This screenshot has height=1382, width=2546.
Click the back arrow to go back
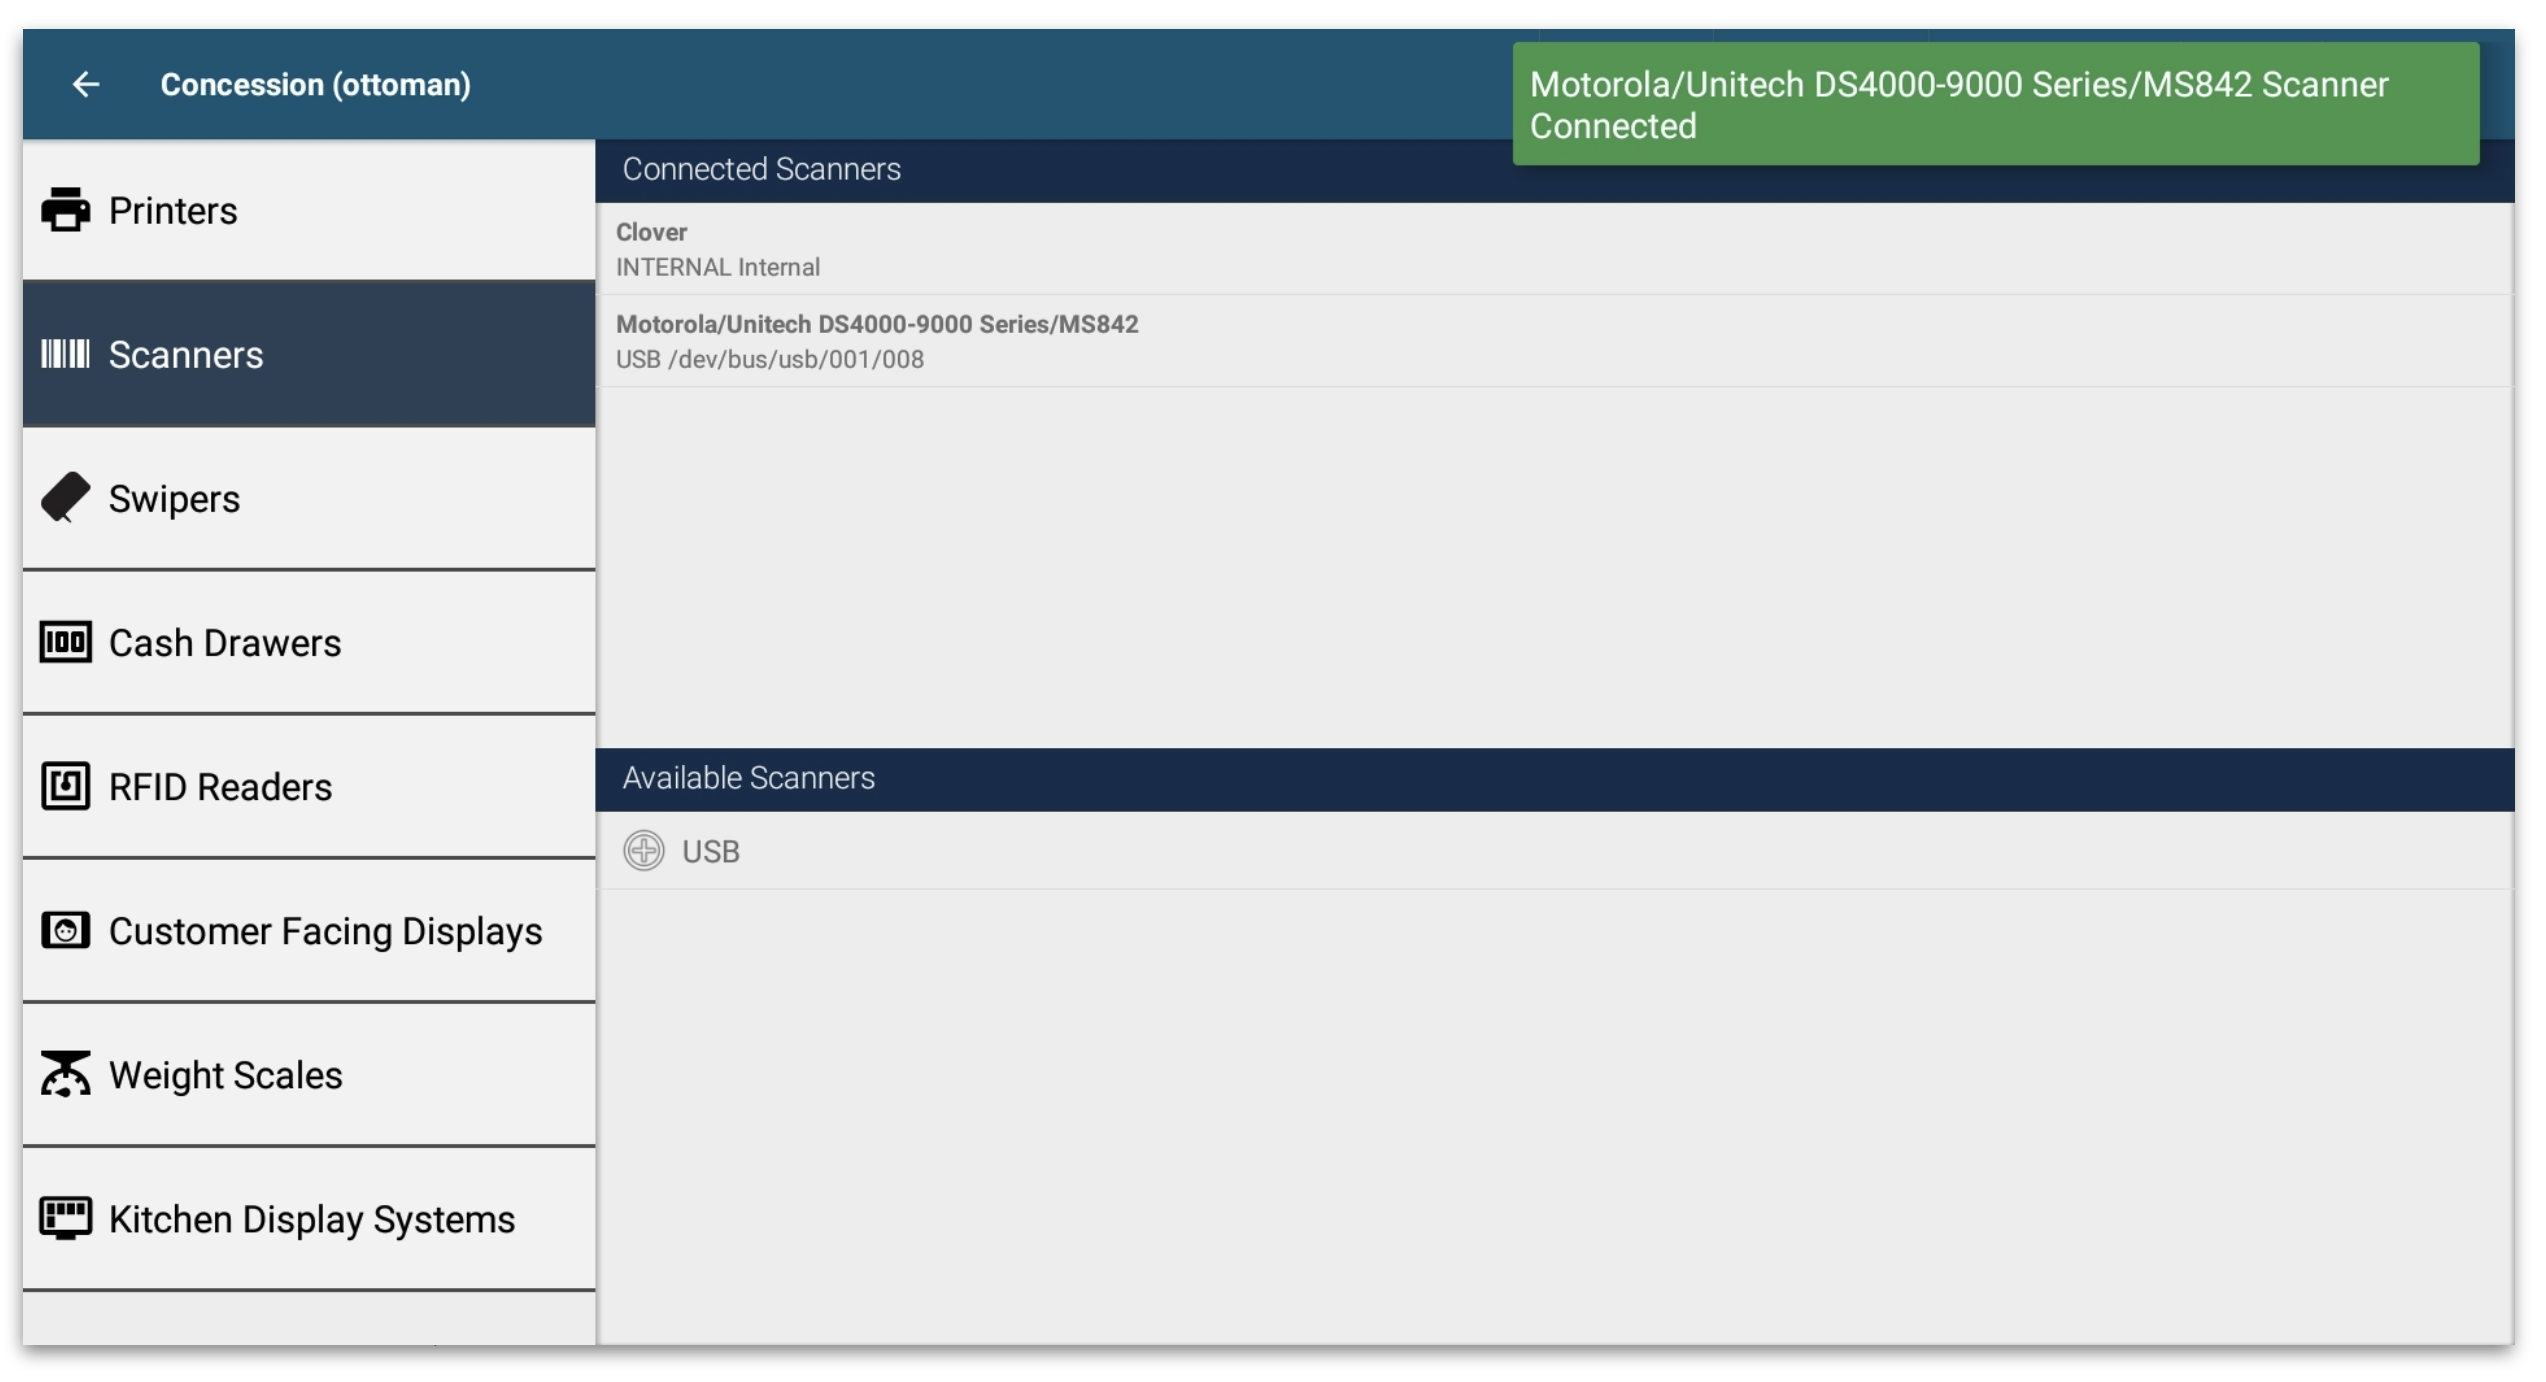(x=85, y=83)
